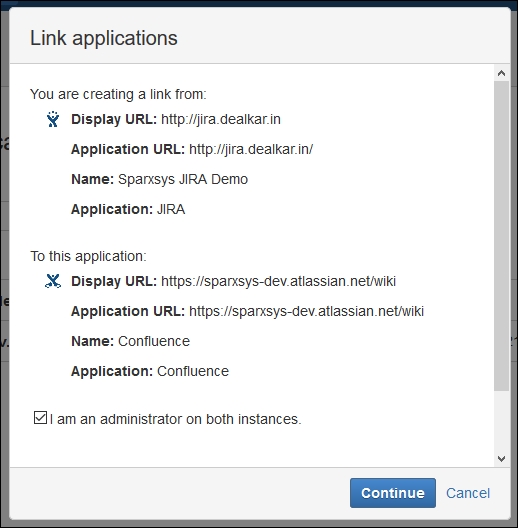Click the Confluence display URL text
The image size is (518, 528).
(x=279, y=281)
